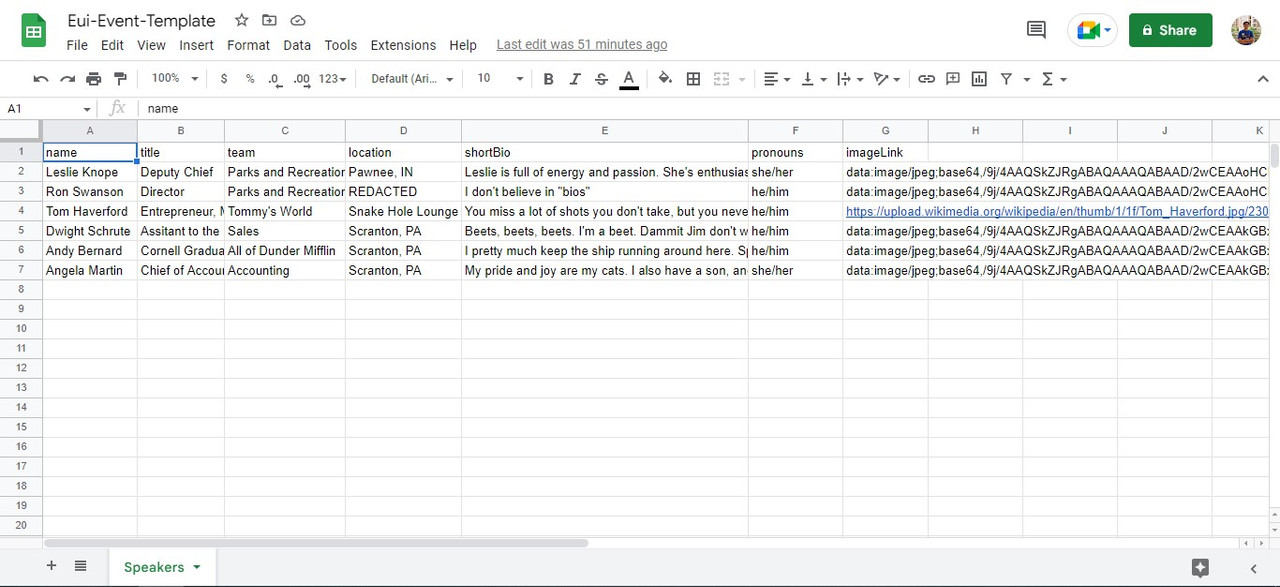Select the cell containing Leslie Knope
The image size is (1280, 587).
[90, 172]
